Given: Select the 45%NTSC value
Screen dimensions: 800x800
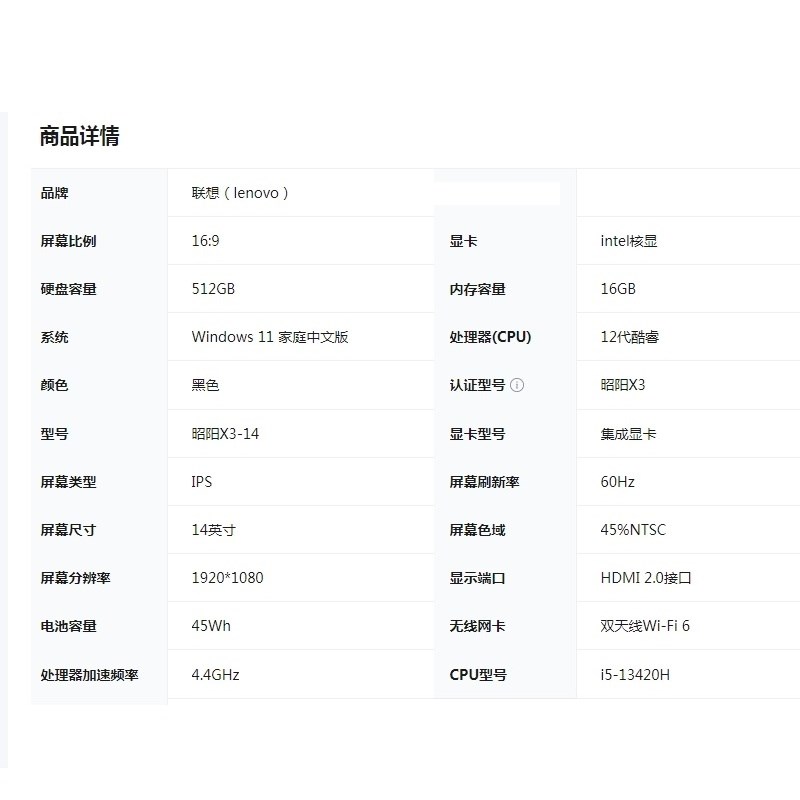Looking at the screenshot, I should click(x=633, y=530).
